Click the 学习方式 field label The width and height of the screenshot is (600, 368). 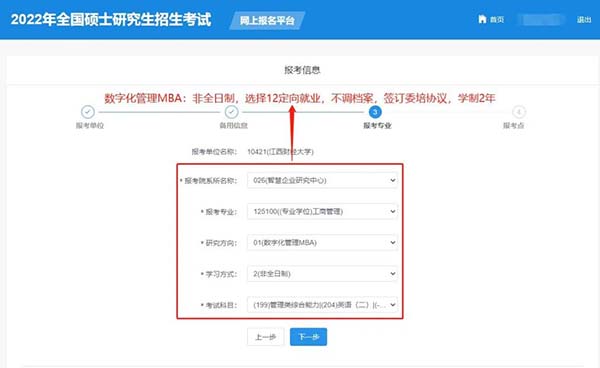221,274
